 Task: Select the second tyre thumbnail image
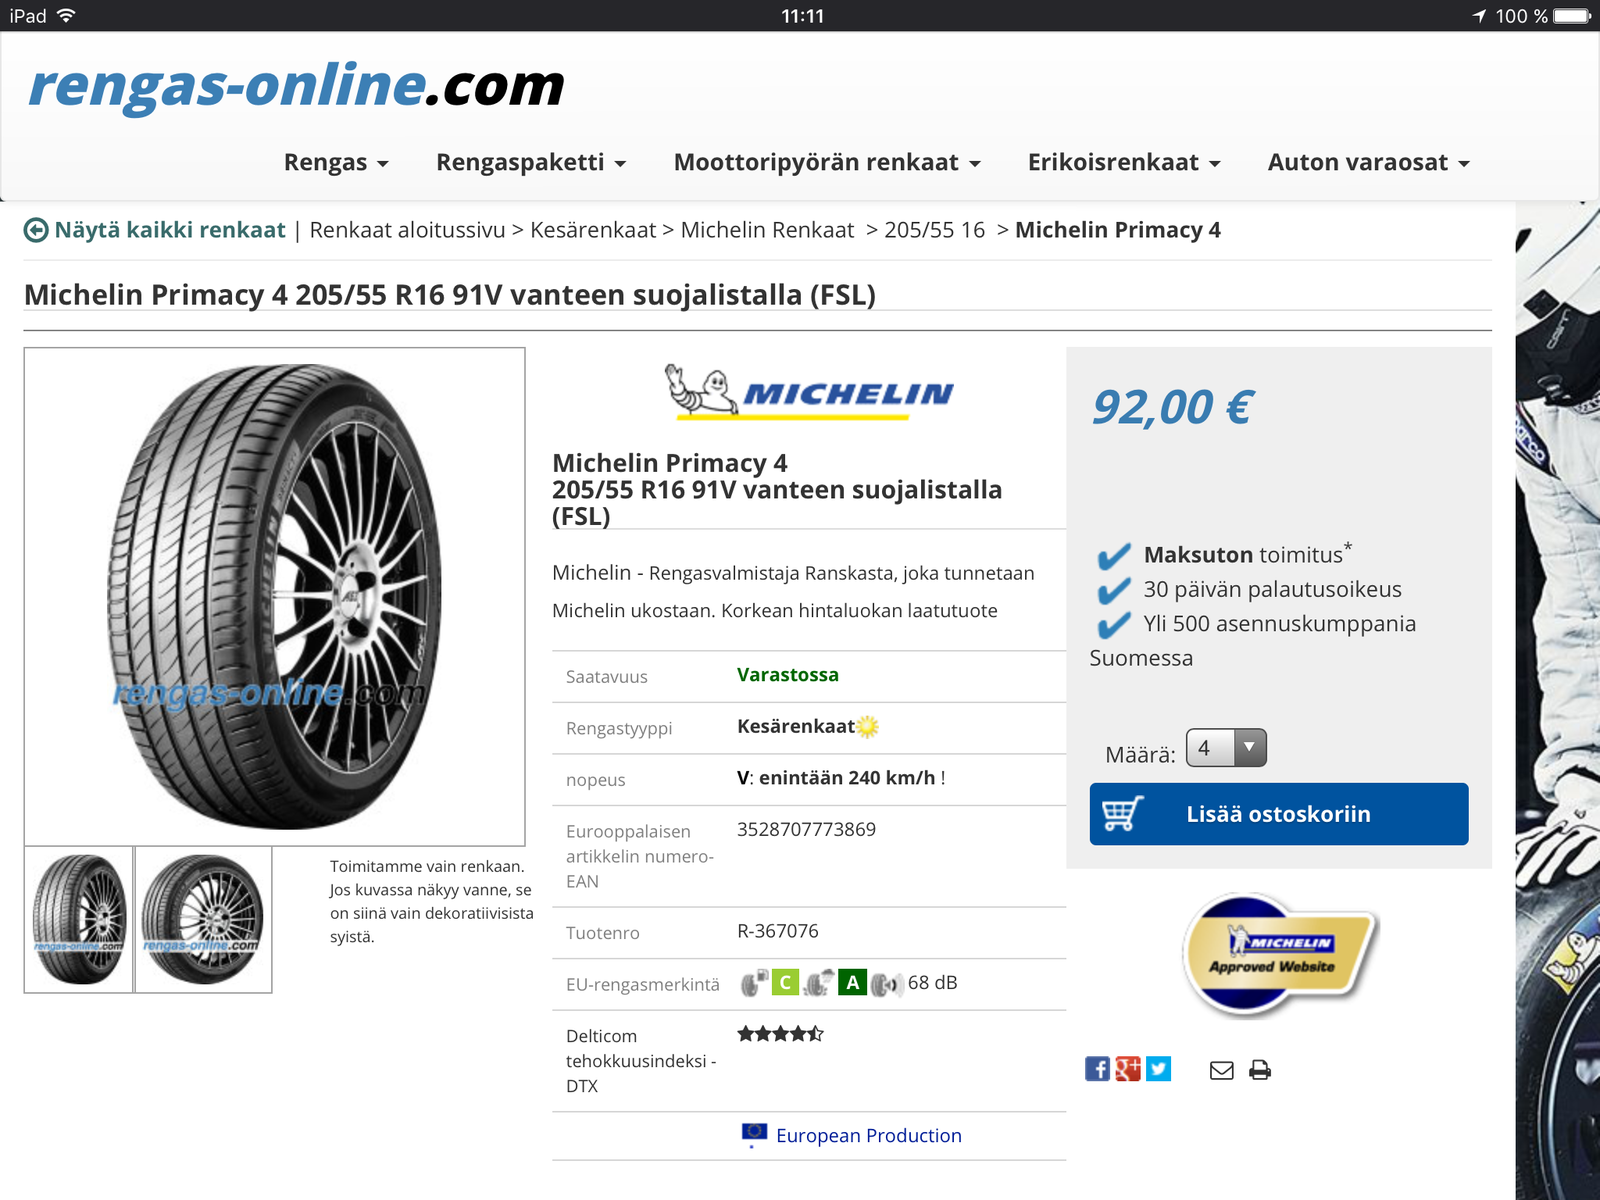coord(203,920)
